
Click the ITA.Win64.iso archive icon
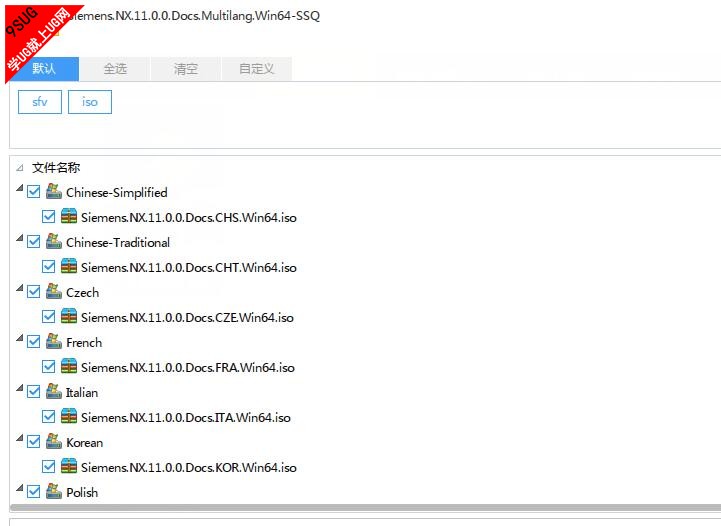click(x=69, y=417)
